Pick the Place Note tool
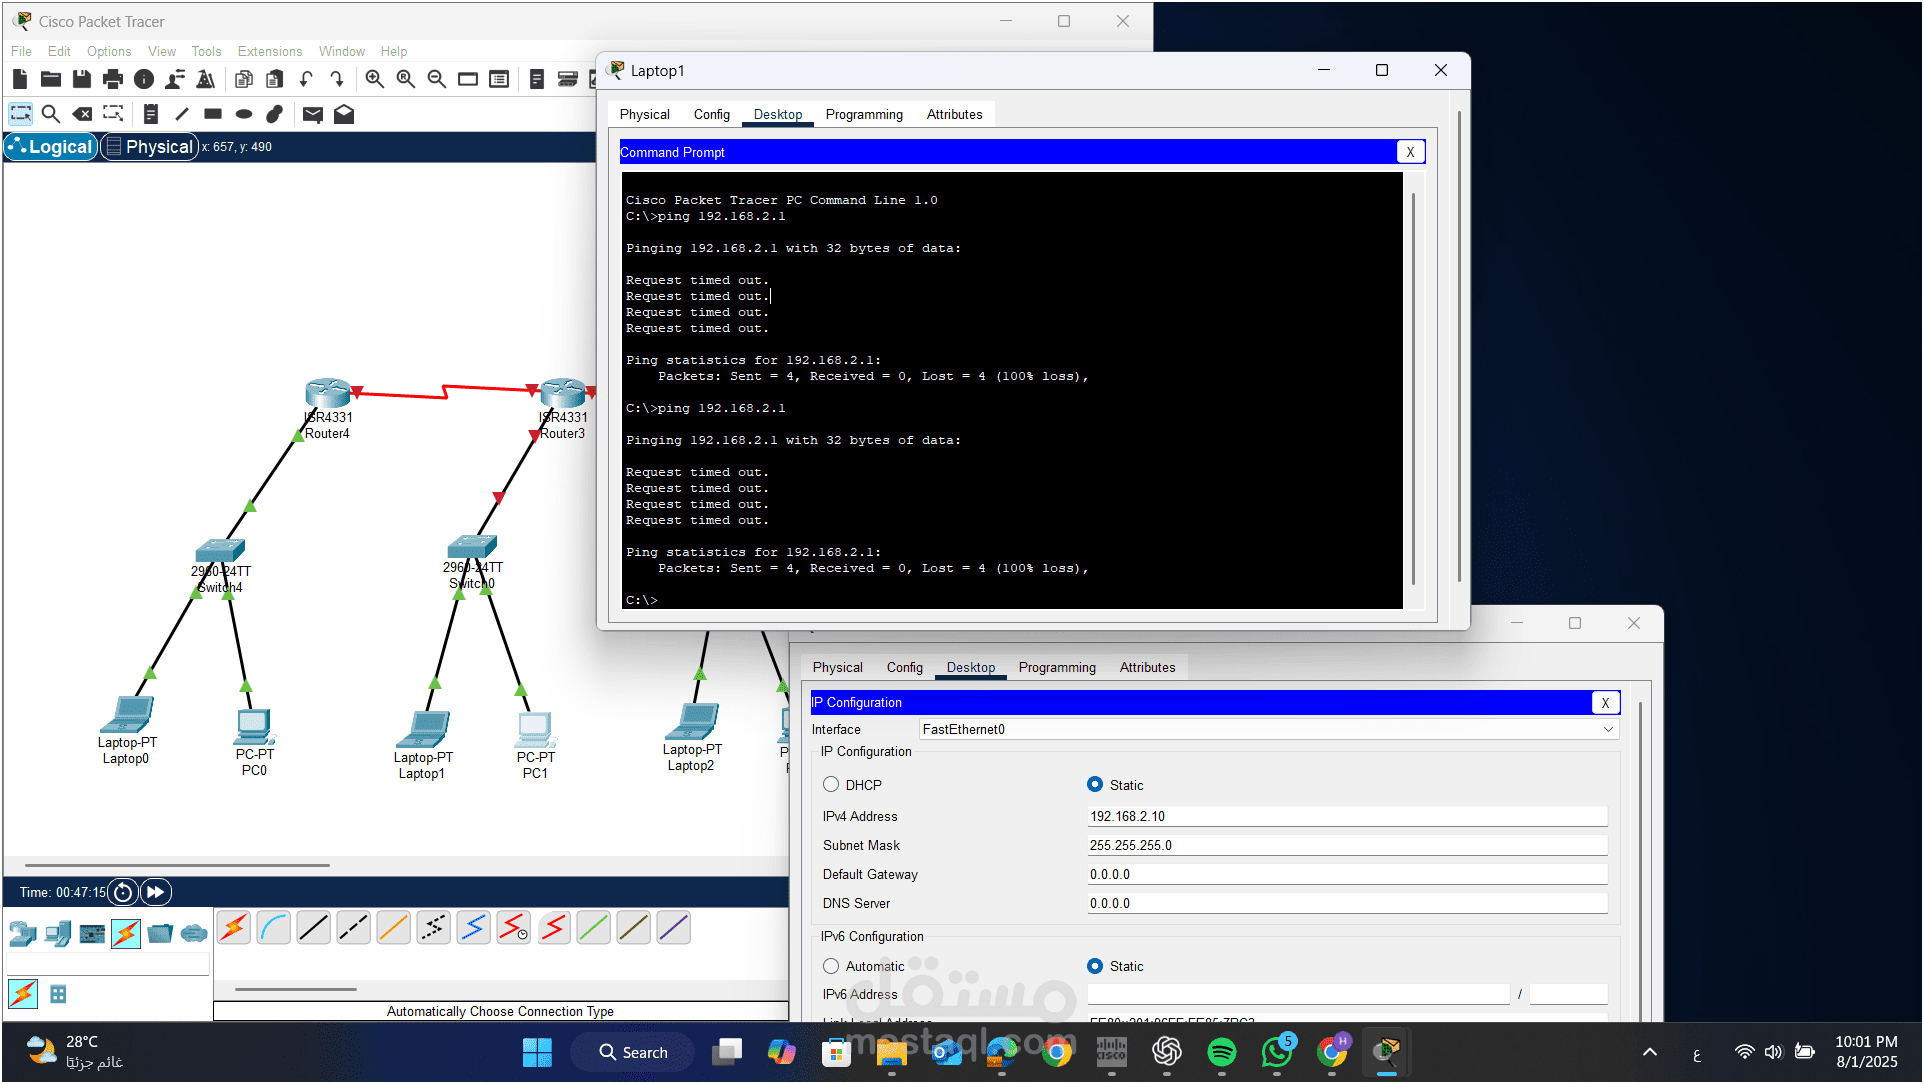The width and height of the screenshot is (1924, 1084). [x=151, y=114]
